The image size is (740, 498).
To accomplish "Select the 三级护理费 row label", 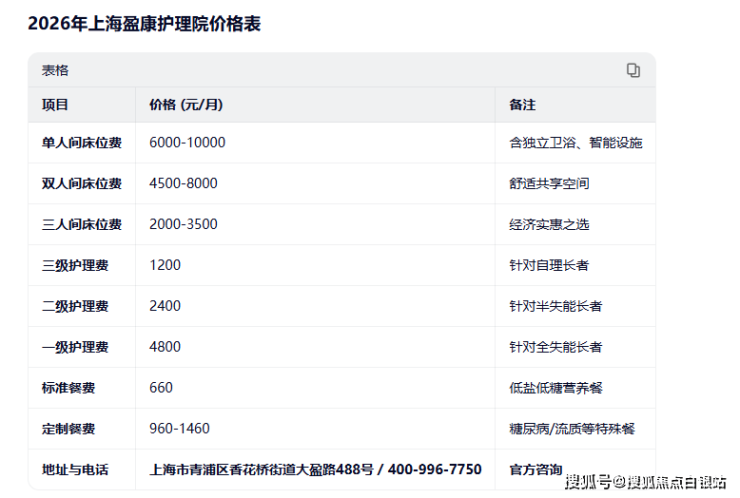I will click(x=75, y=265).
